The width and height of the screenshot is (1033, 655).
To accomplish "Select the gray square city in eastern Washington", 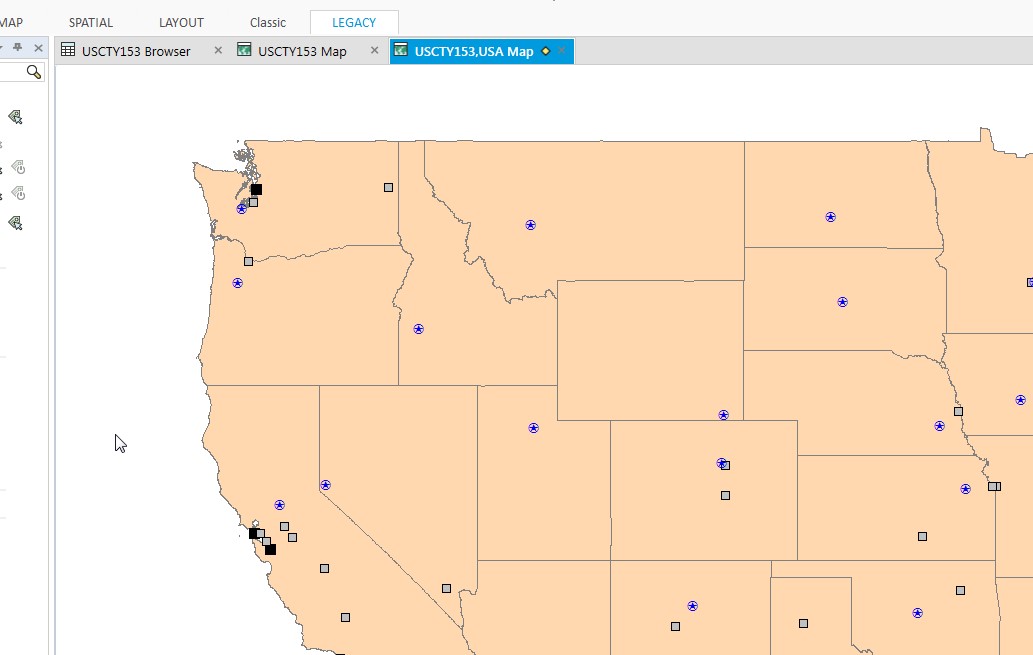I will click(x=389, y=188).
